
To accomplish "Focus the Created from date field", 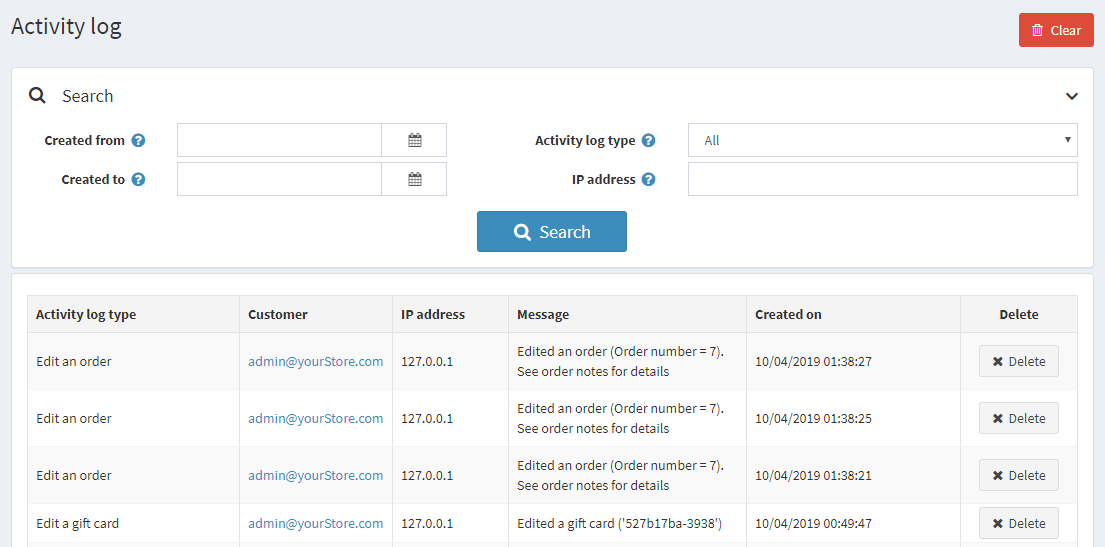I will pyautogui.click(x=279, y=141).
